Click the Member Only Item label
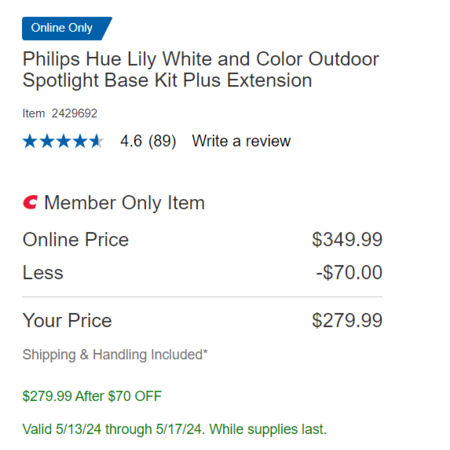Image resolution: width=450 pixels, height=450 pixels. pyautogui.click(x=124, y=203)
